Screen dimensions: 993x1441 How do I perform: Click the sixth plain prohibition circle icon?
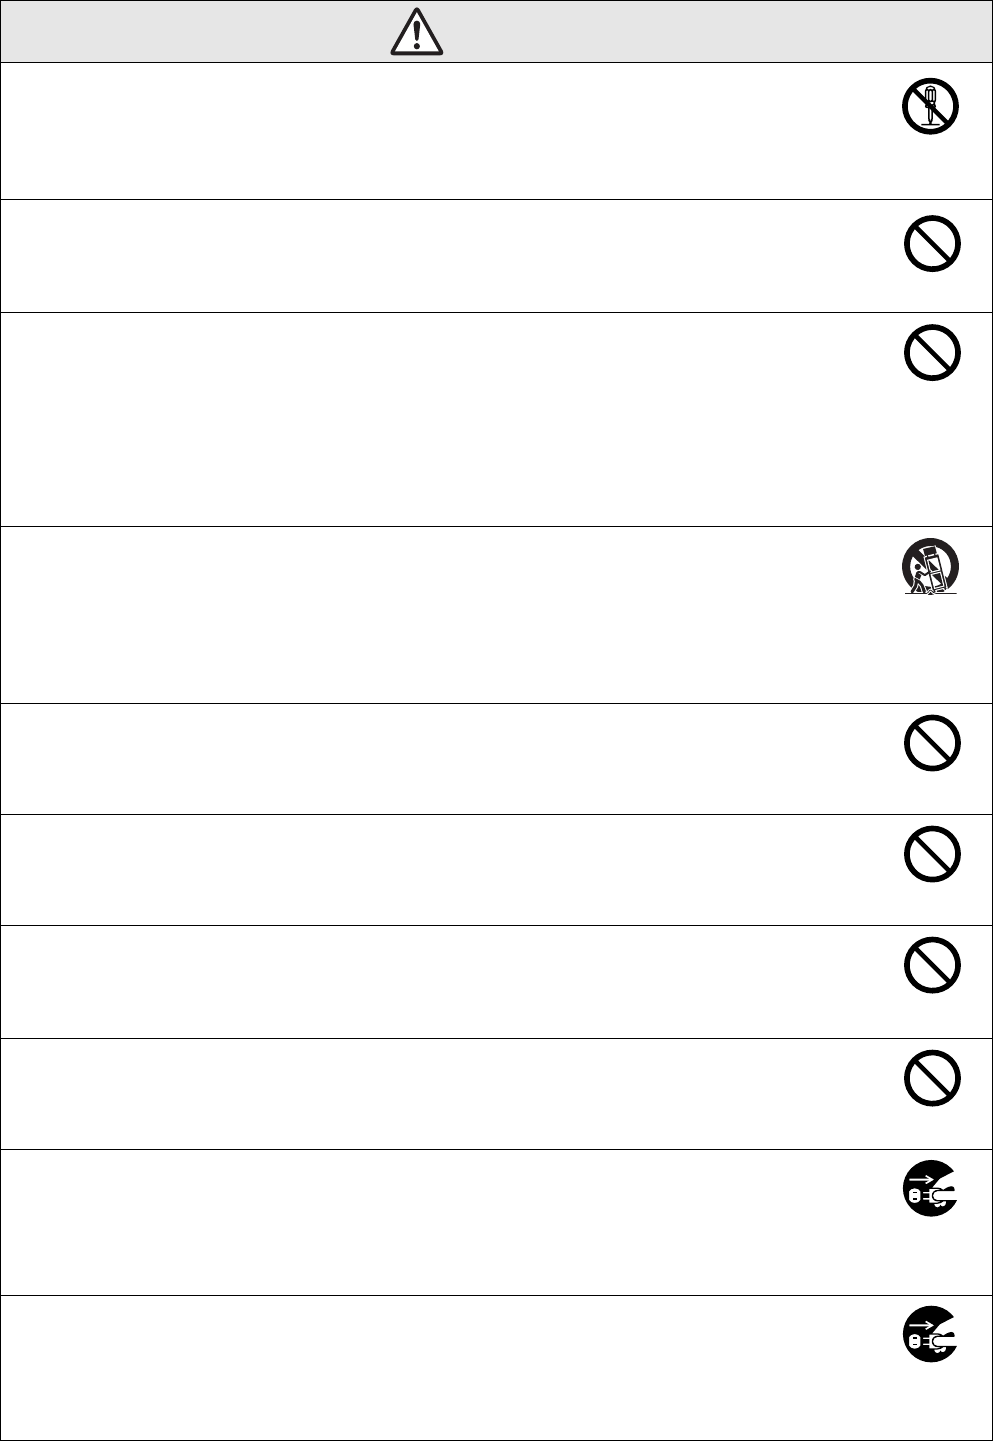tap(932, 1078)
